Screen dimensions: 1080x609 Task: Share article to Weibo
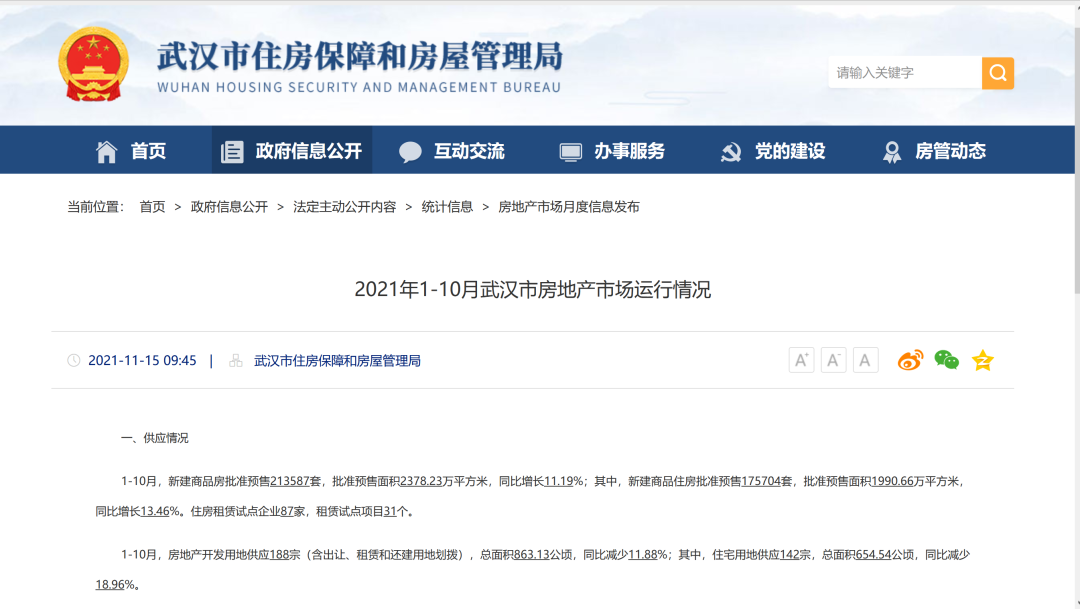(910, 360)
